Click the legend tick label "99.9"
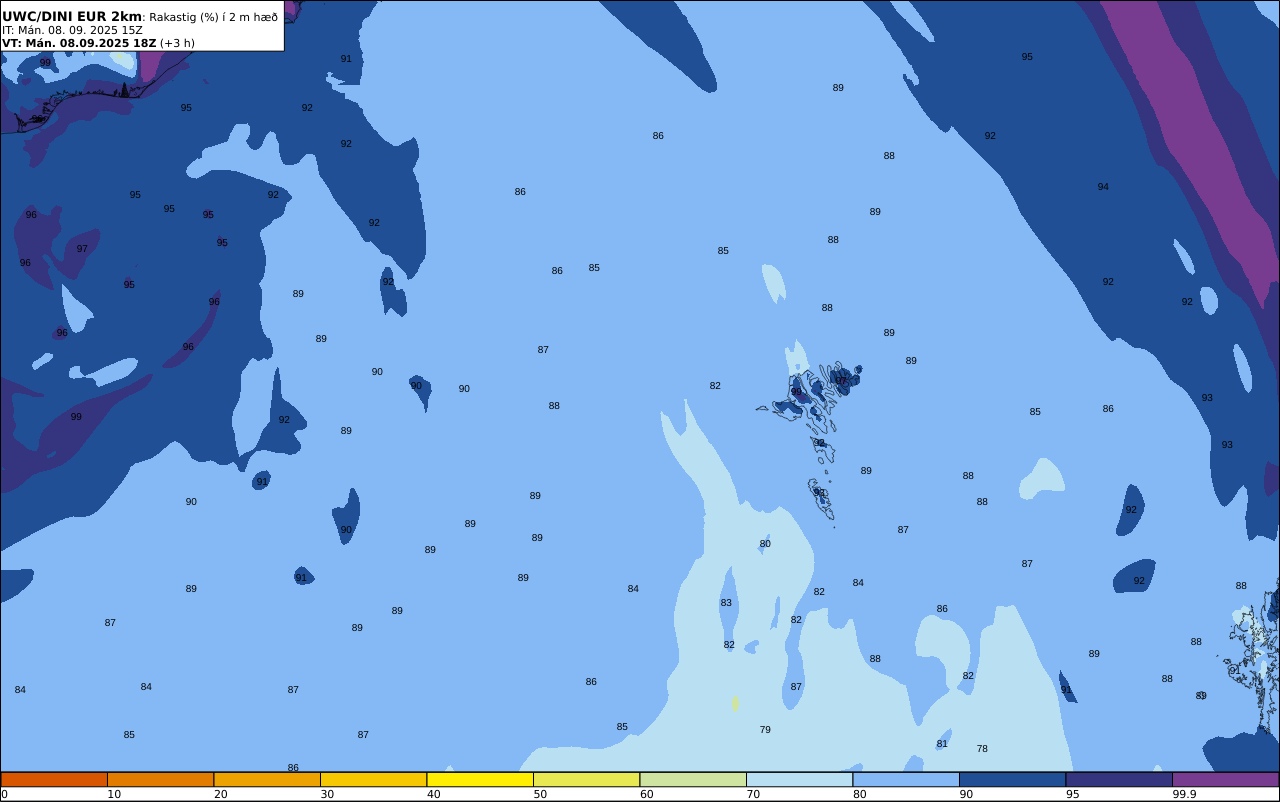This screenshot has width=1280, height=802. point(1184,794)
